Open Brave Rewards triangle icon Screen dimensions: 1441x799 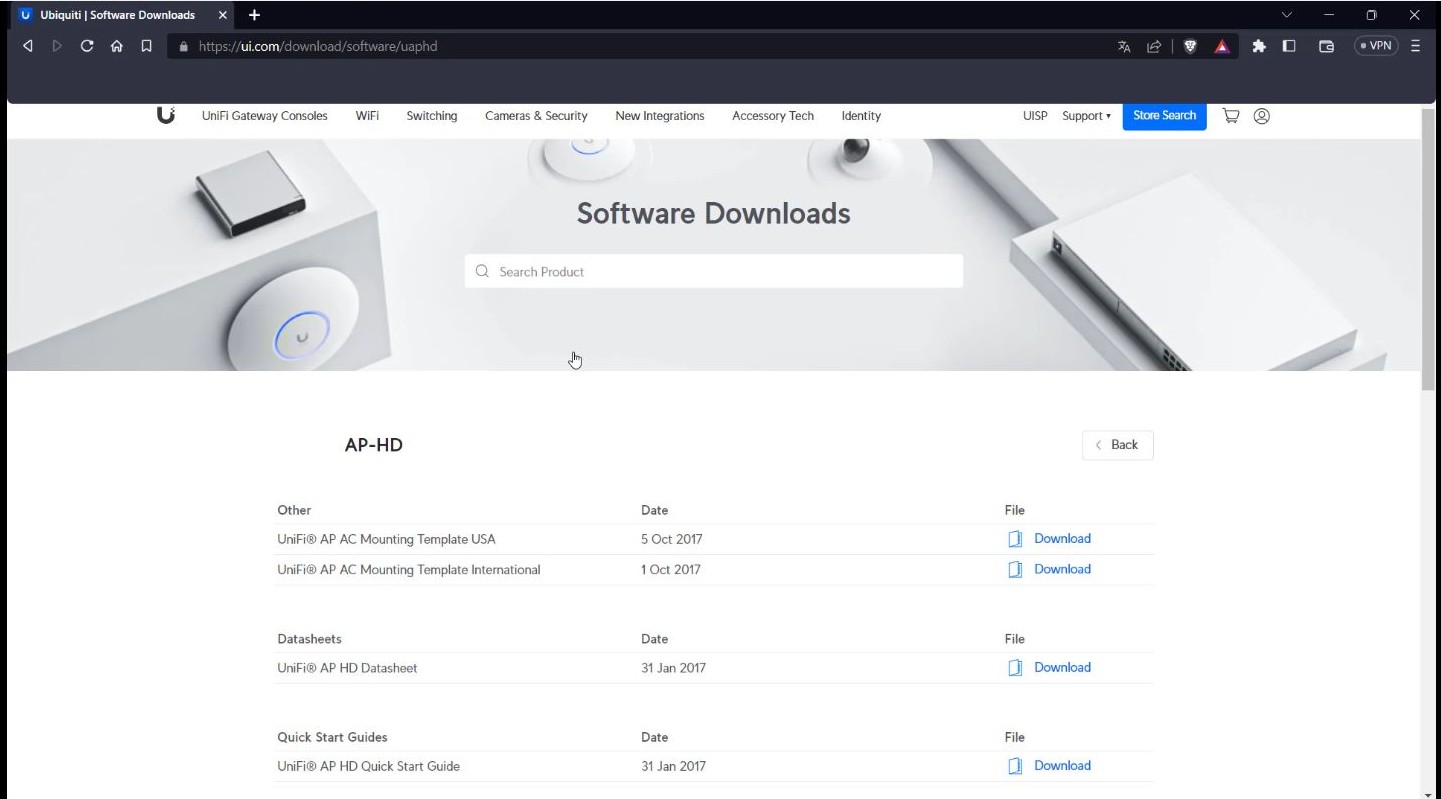pos(1222,46)
